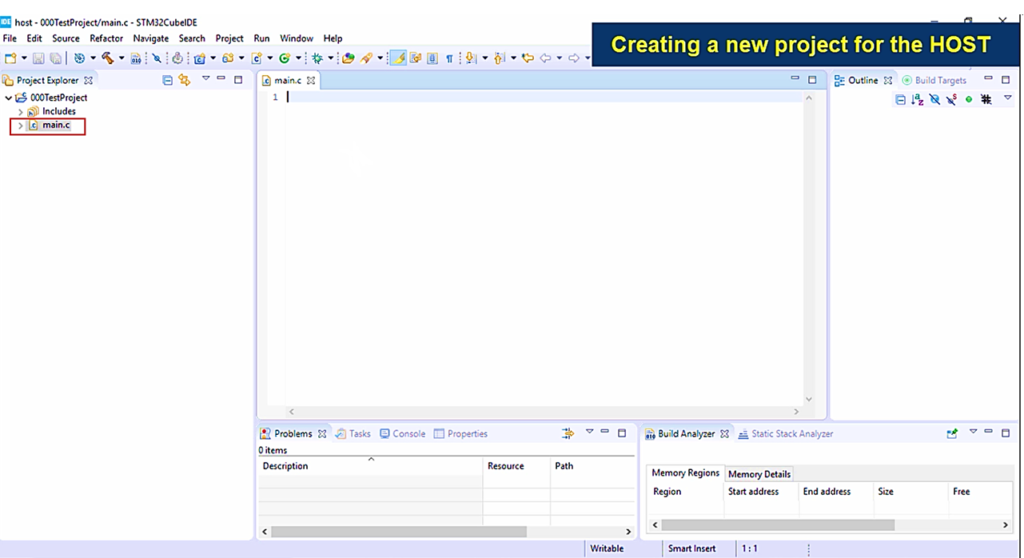Switch to the Console tab
Screen dimensions: 1024x558
[402, 433]
